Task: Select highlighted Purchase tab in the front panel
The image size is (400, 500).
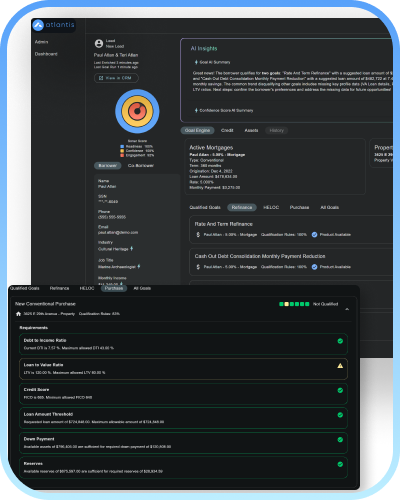Action: point(114,288)
